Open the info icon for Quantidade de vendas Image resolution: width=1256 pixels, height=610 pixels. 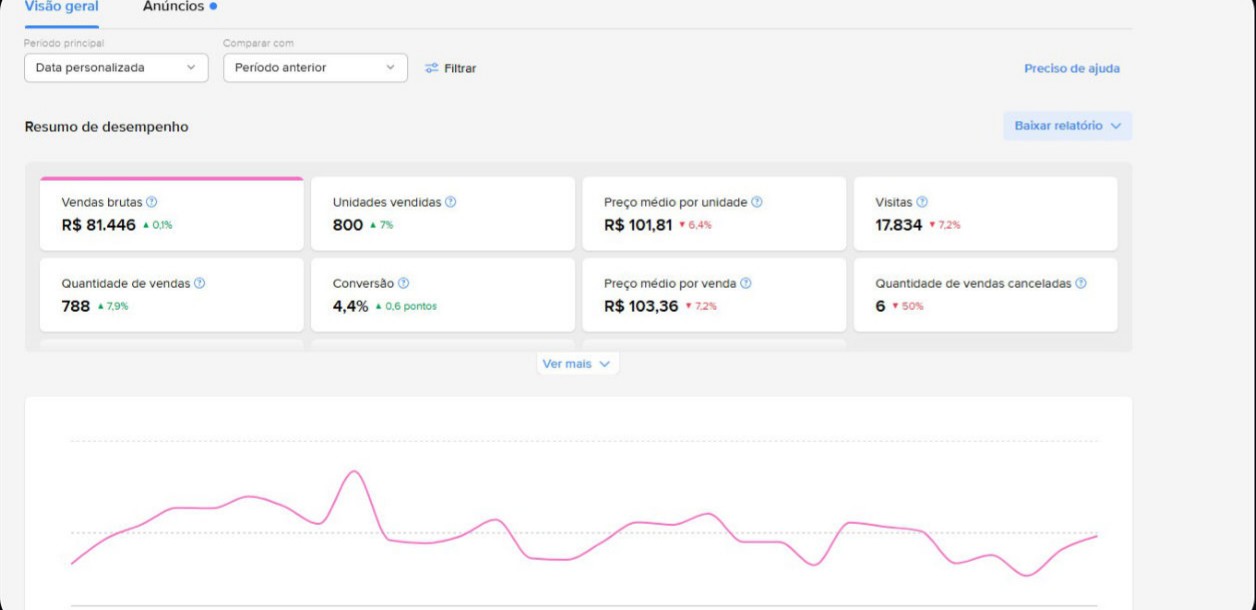[x=200, y=283]
